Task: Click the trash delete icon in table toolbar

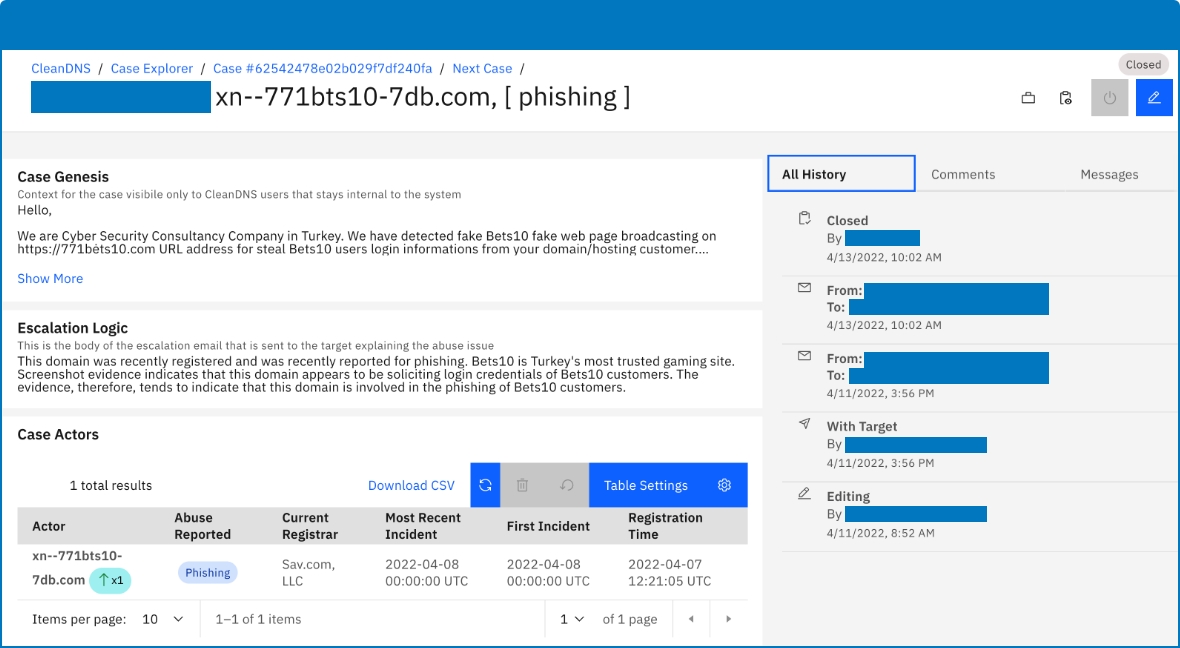Action: 522,485
